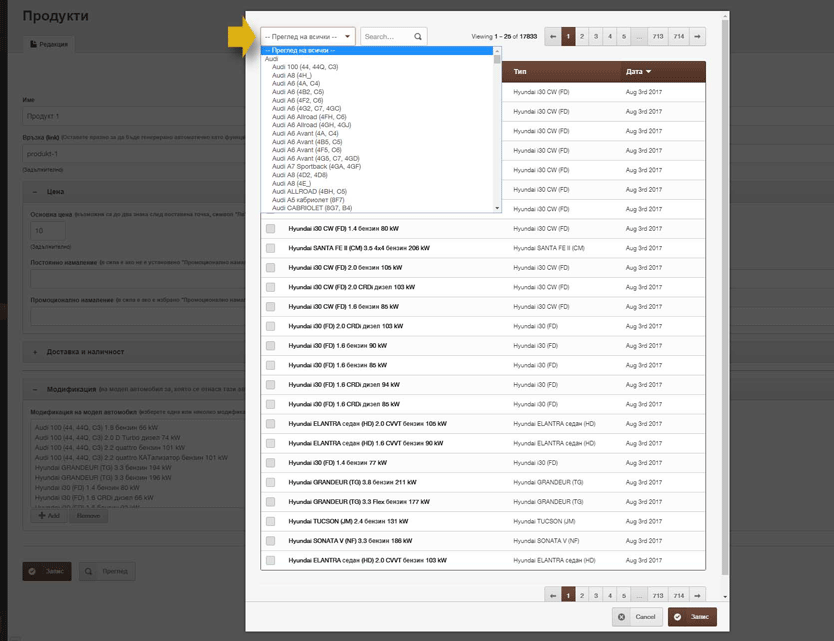This screenshot has height=641, width=834.
Task: Tick checkbox for Hyundai i30 (FD) 1.6 бензин 90 kW
Action: coord(271,346)
